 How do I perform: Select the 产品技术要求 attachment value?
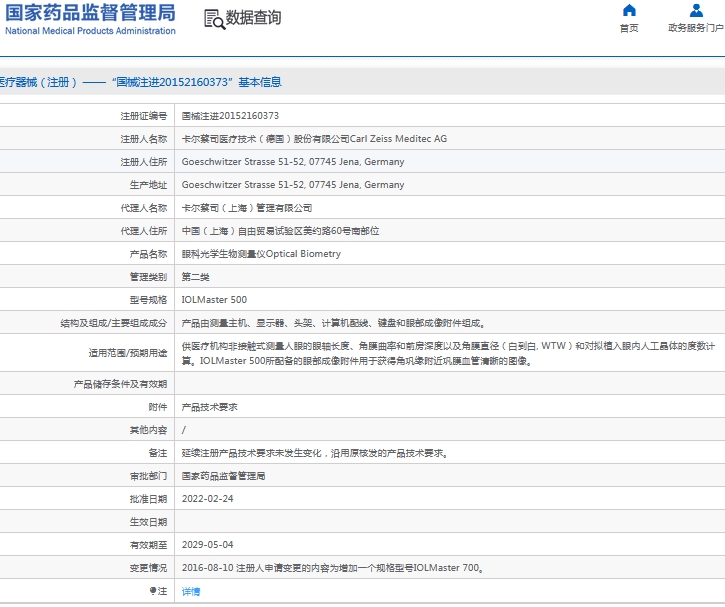[x=209, y=407]
